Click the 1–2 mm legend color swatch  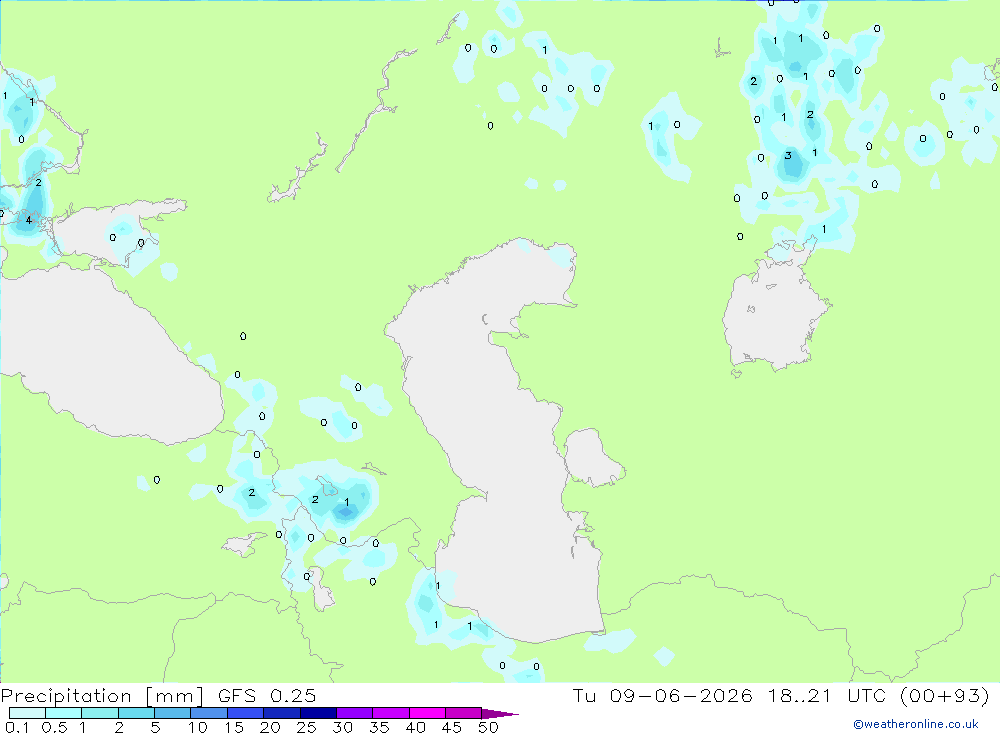click(100, 713)
